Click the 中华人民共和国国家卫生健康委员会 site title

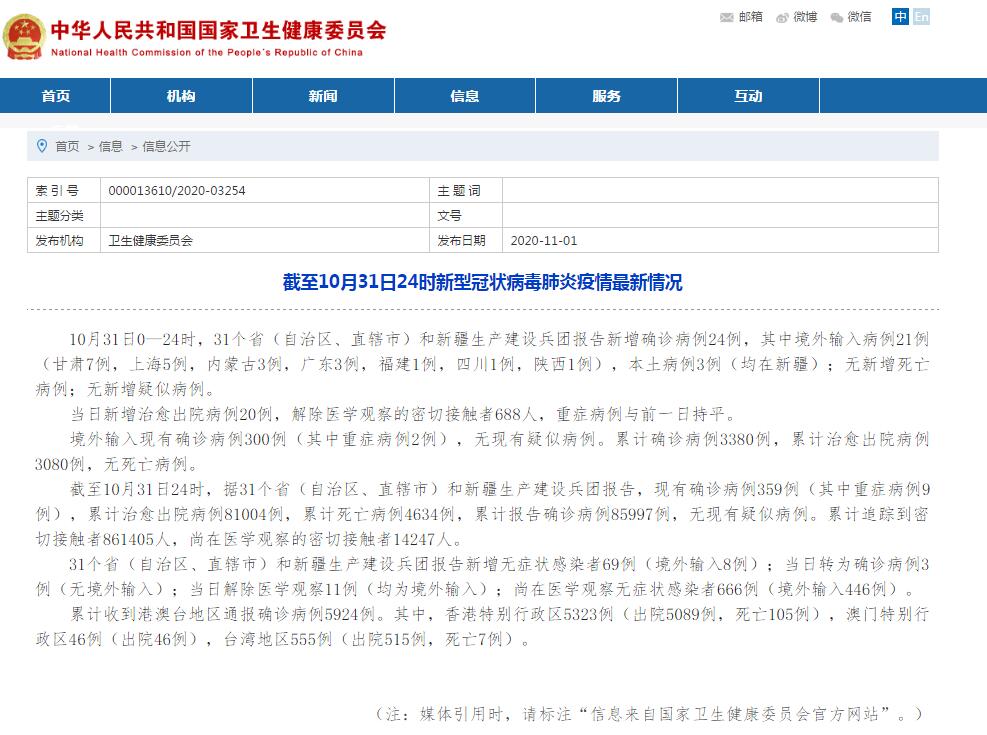(x=218, y=30)
